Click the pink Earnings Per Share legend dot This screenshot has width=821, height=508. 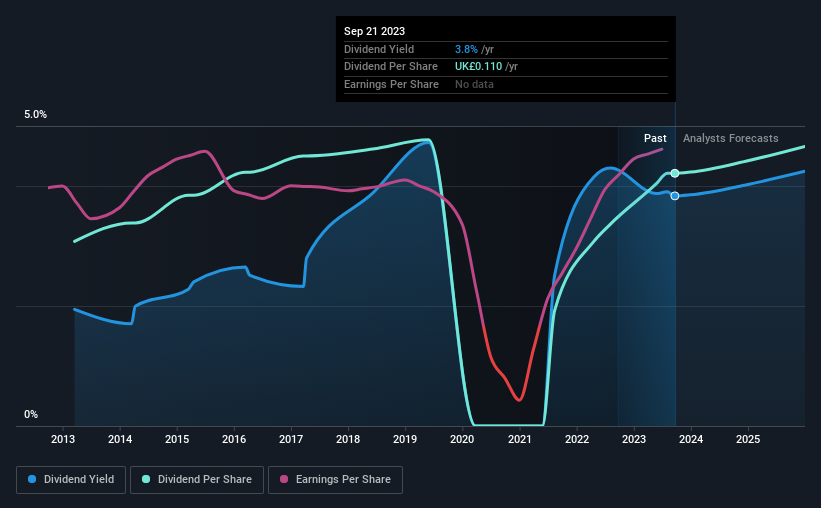coord(284,479)
